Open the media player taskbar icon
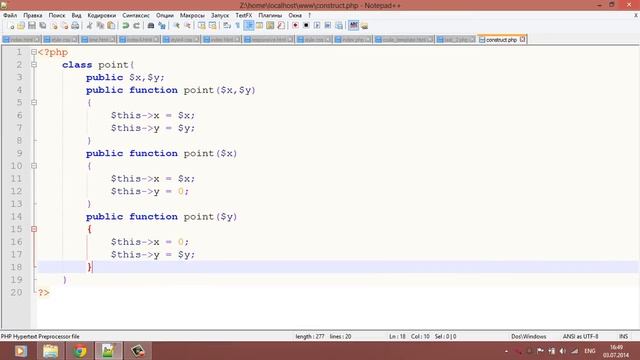This screenshot has width=640, height=360. 20,351
